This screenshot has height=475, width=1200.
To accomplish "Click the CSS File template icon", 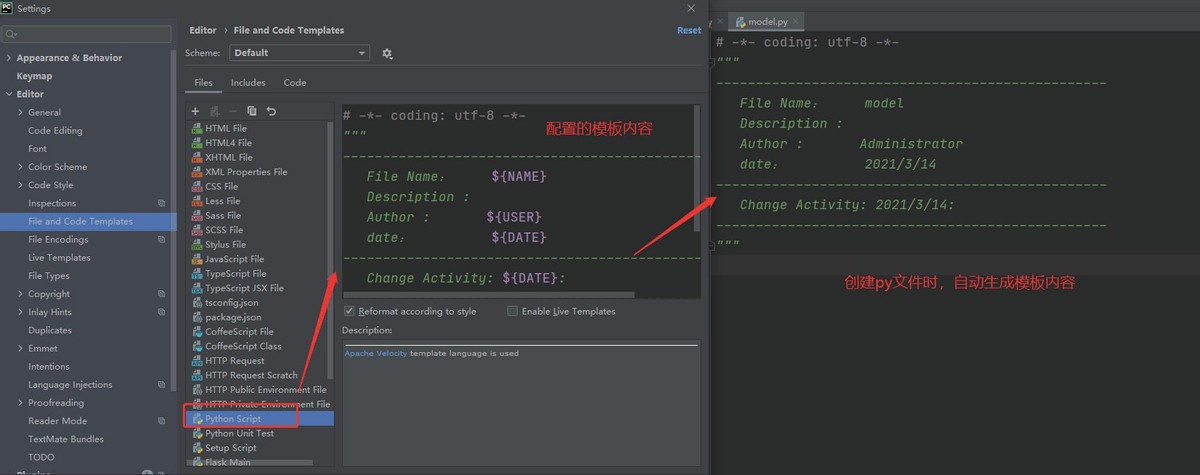I will [197, 186].
